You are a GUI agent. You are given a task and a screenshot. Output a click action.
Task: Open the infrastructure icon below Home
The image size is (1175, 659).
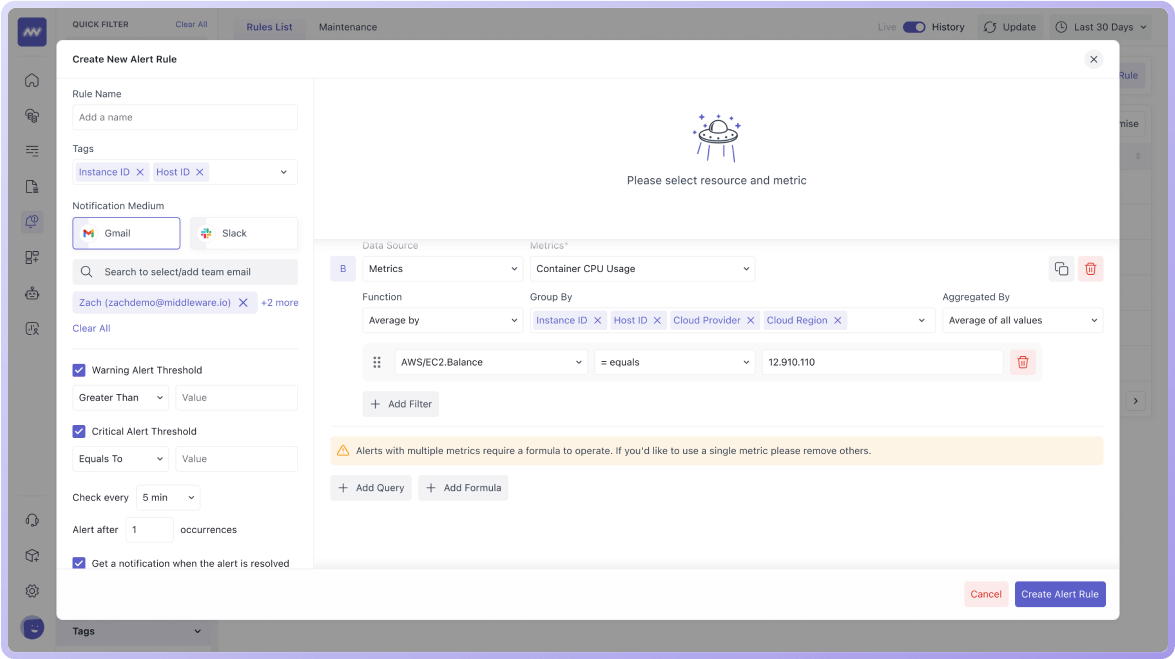click(x=32, y=115)
